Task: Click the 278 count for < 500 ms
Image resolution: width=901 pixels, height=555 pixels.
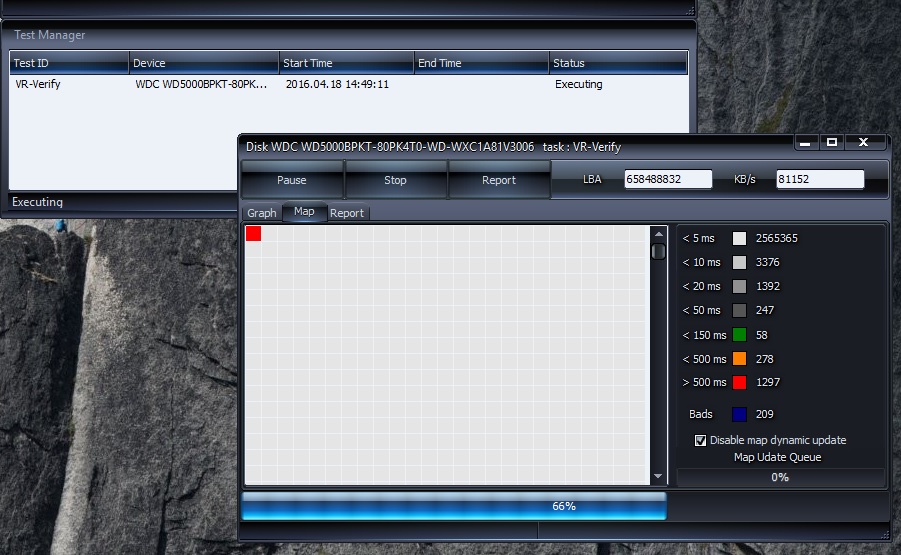Action: click(x=764, y=359)
